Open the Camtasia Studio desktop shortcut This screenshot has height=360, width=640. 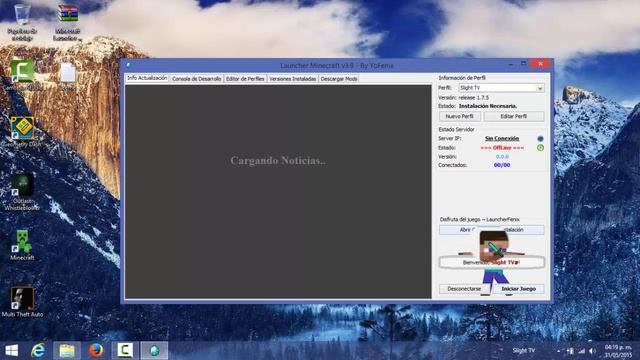(22, 75)
